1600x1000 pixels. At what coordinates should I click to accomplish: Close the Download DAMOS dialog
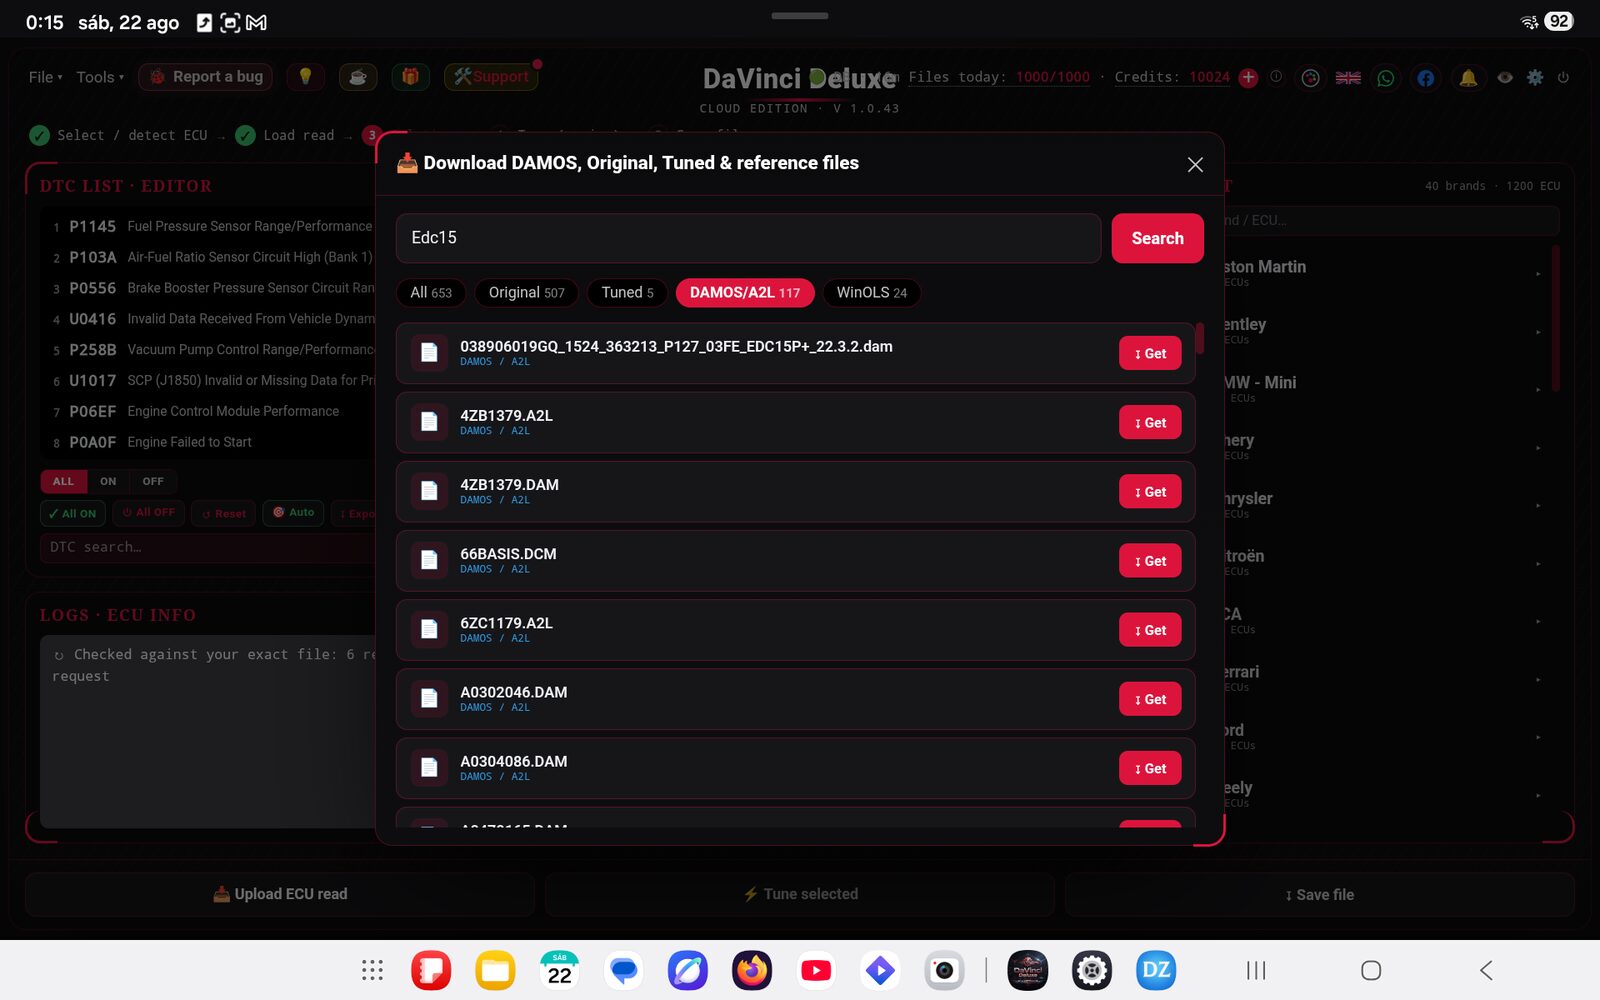1195,164
